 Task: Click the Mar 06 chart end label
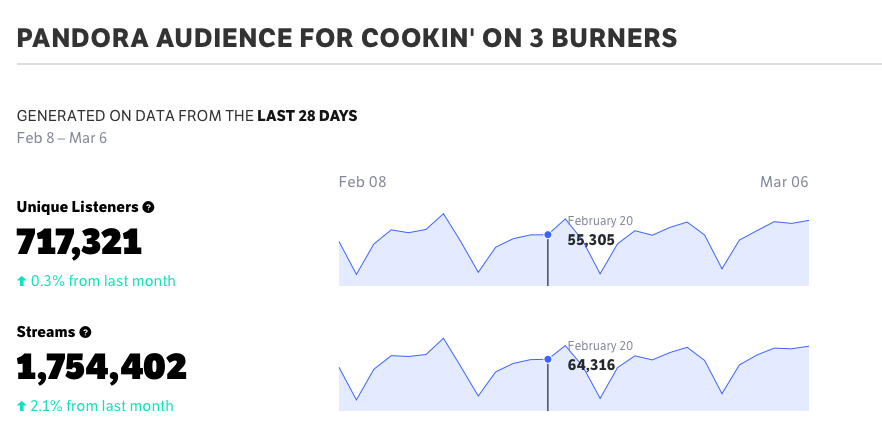pos(784,182)
